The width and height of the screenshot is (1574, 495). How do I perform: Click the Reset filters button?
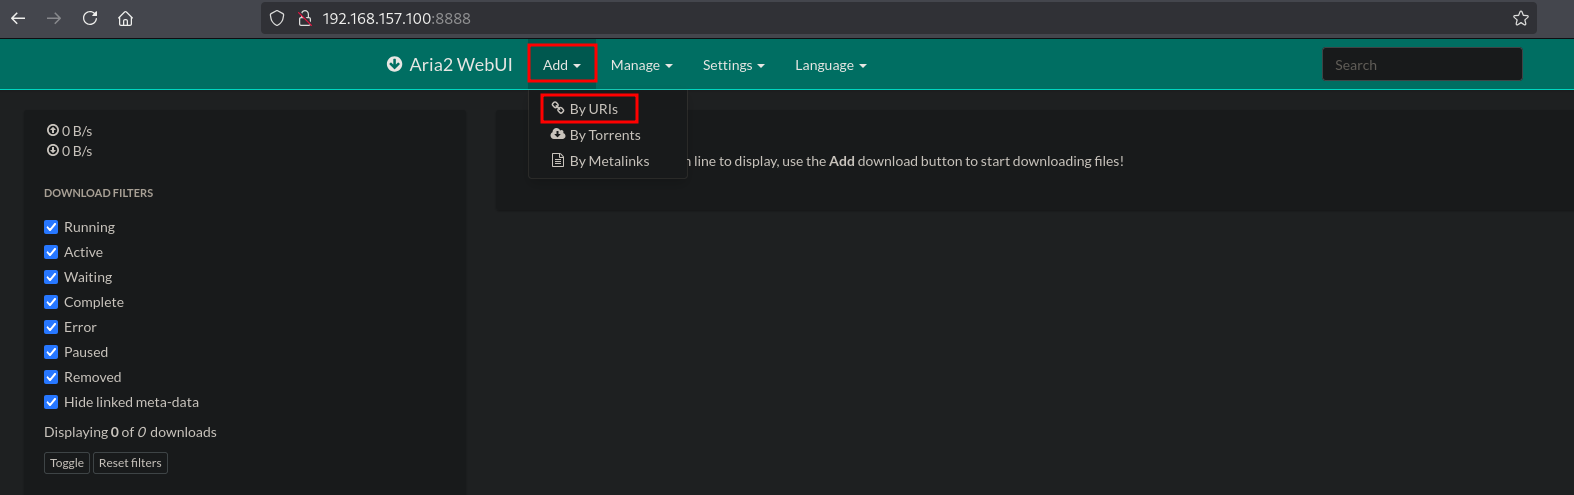coord(130,463)
